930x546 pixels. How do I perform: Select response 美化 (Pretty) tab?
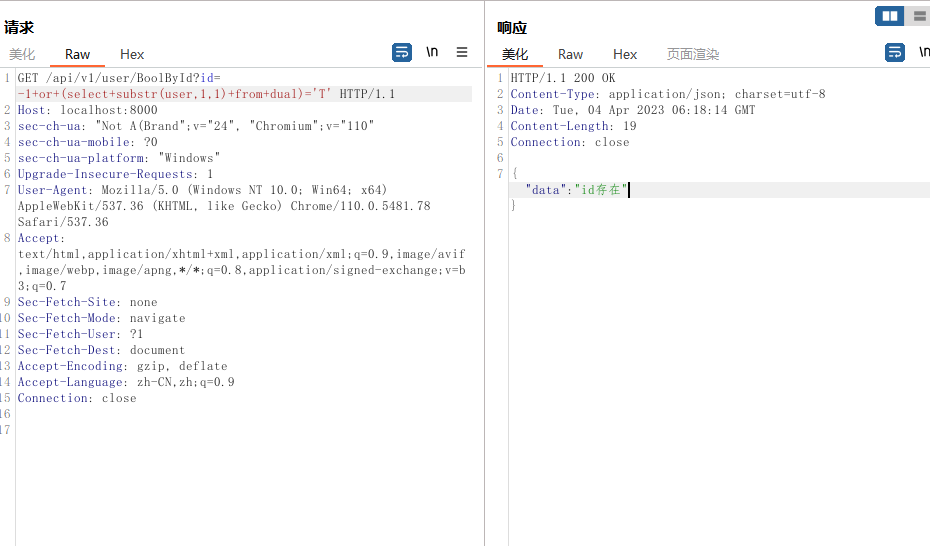515,54
